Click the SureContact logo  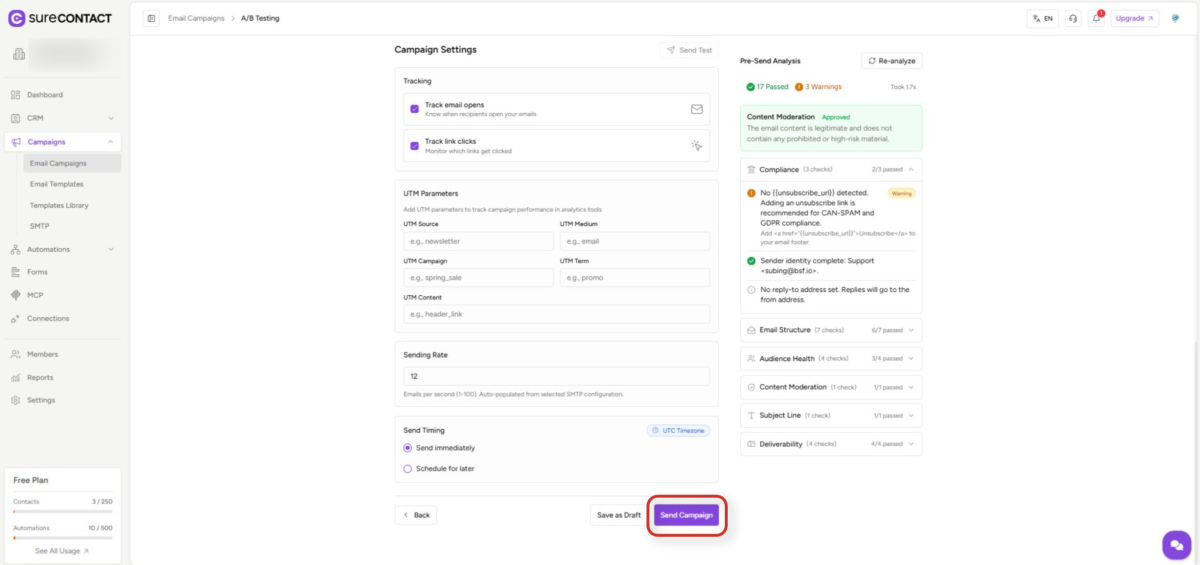tap(60, 18)
